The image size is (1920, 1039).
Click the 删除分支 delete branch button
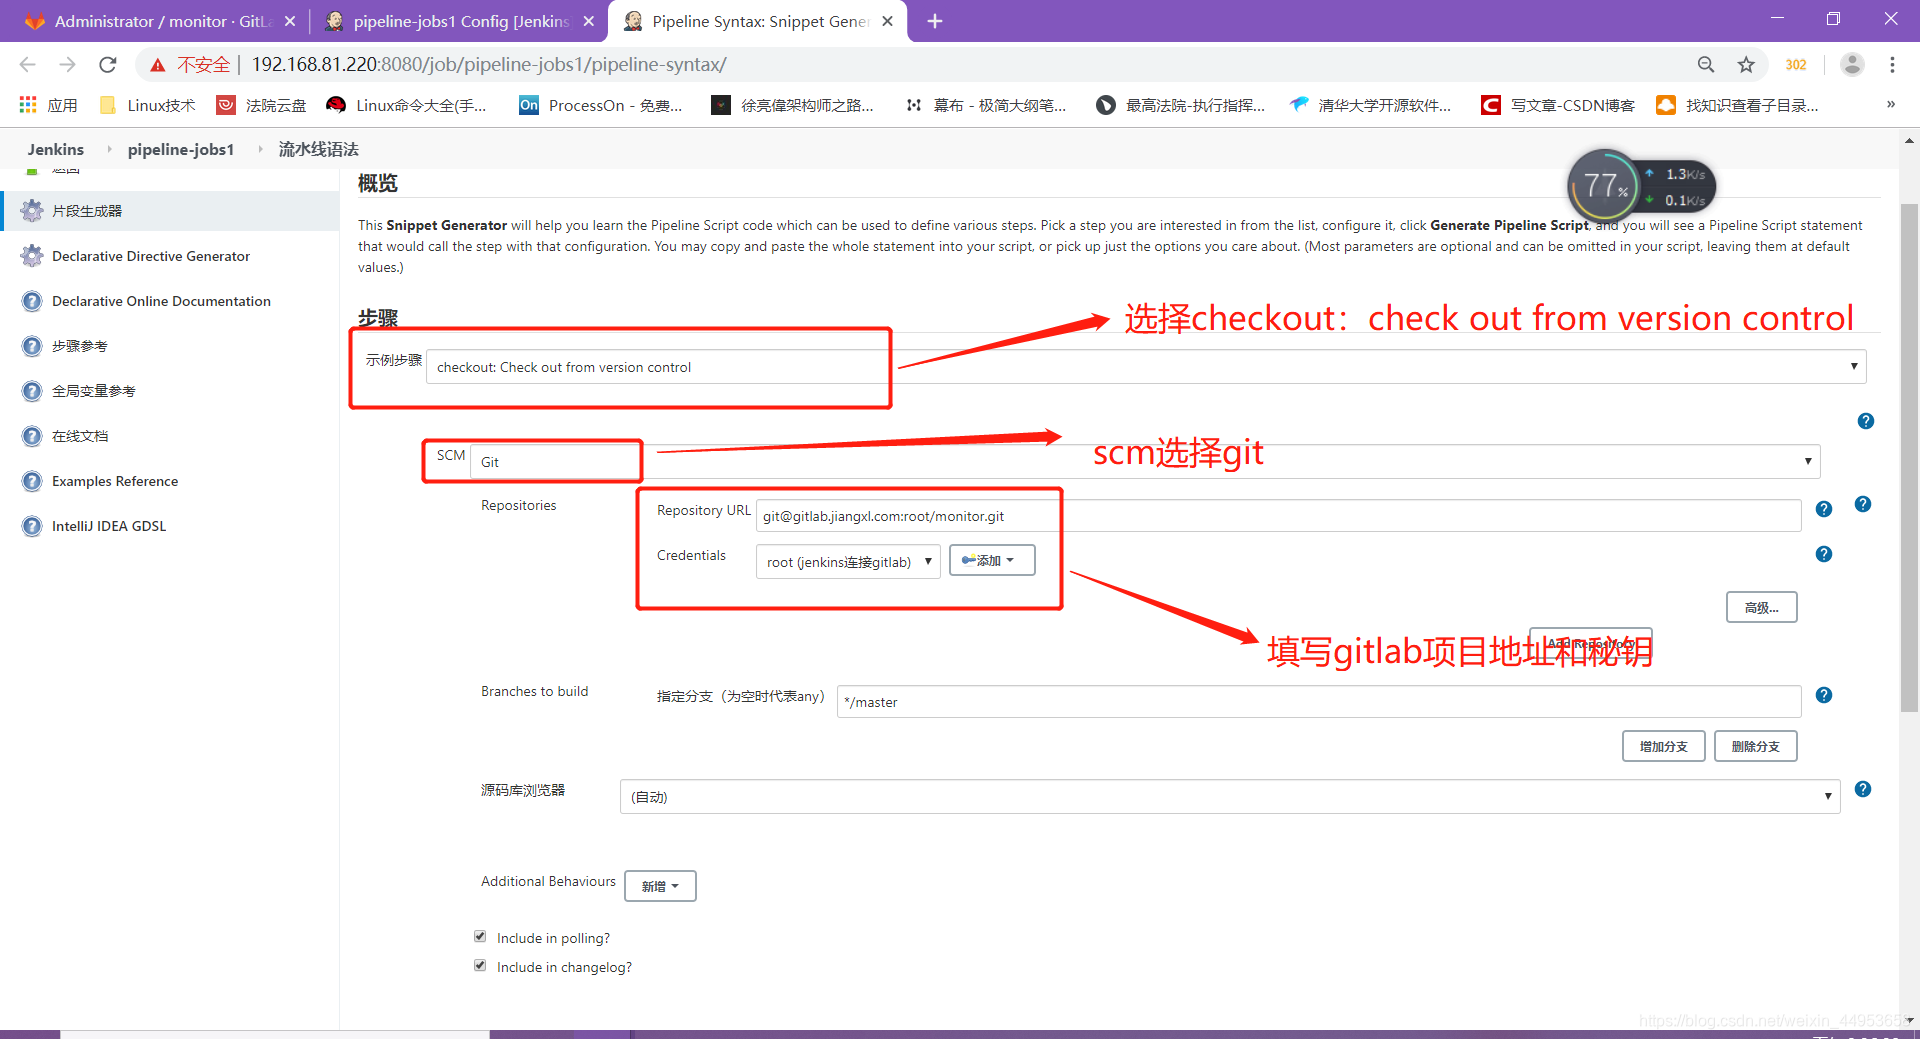pos(1755,746)
